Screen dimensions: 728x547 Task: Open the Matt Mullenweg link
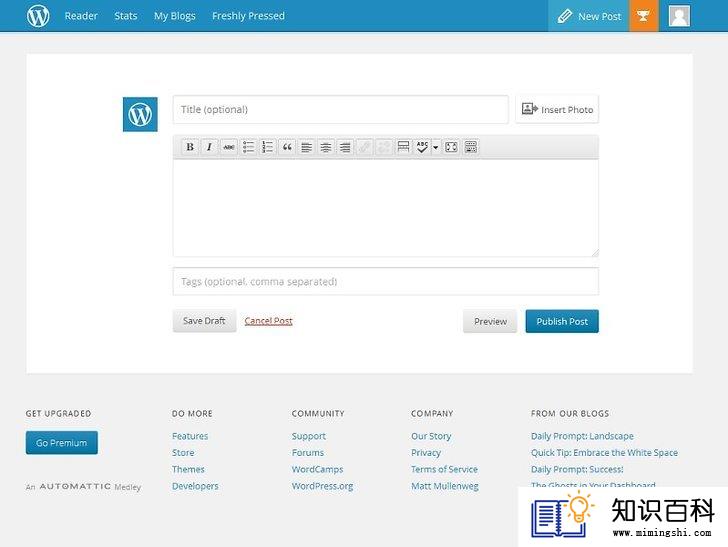[445, 486]
